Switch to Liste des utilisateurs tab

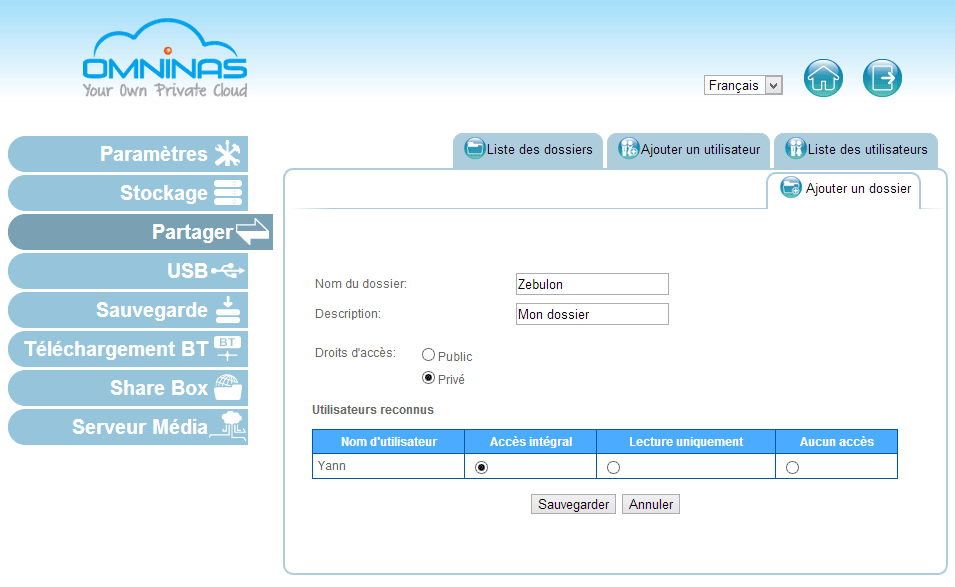coord(856,150)
